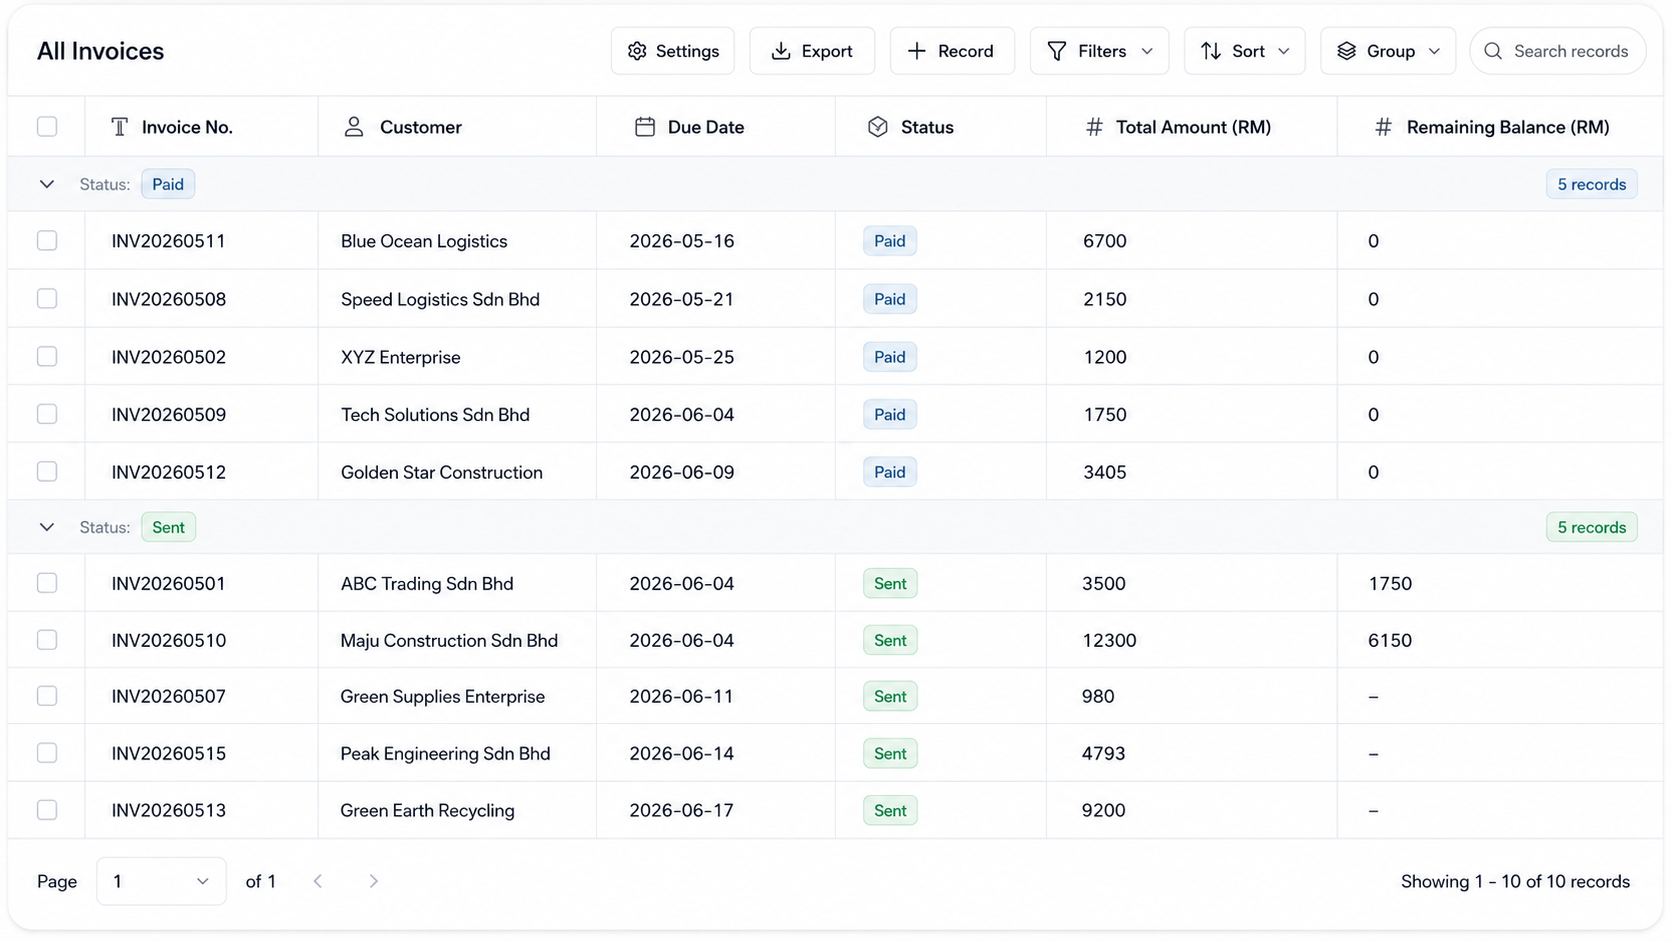Click the Paid badge for XYZ Enterprise
The image size is (1672, 941).
coord(890,357)
